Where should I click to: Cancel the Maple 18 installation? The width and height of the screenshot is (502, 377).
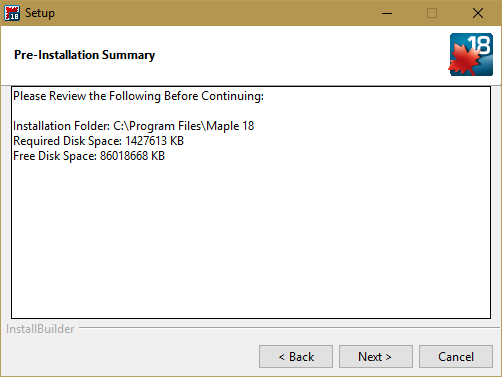click(456, 357)
